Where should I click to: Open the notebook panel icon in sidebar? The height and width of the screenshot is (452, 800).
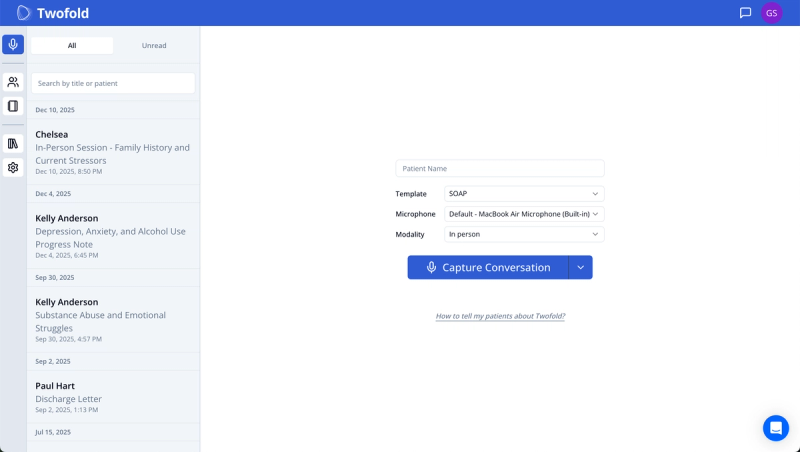[13, 106]
